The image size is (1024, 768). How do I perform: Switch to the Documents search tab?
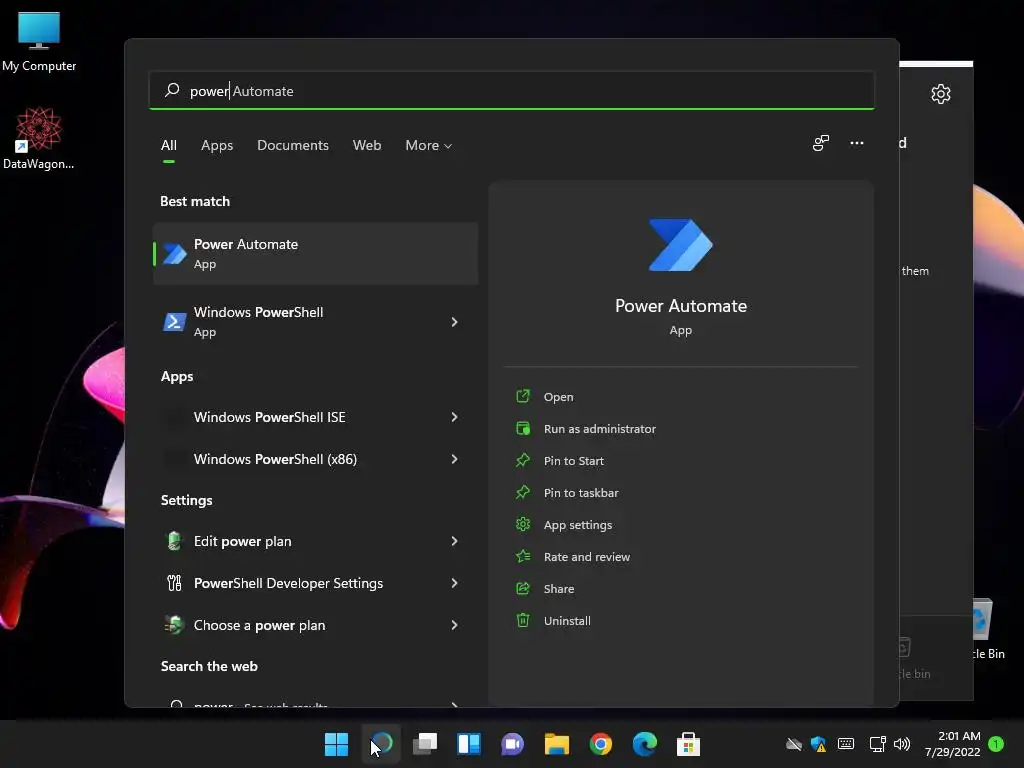click(x=293, y=145)
